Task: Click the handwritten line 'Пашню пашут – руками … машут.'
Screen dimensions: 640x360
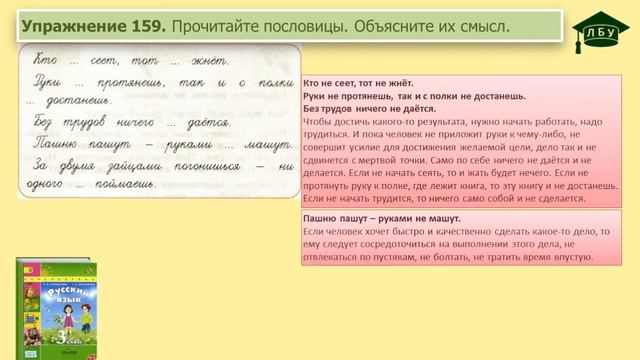Action: (163, 144)
